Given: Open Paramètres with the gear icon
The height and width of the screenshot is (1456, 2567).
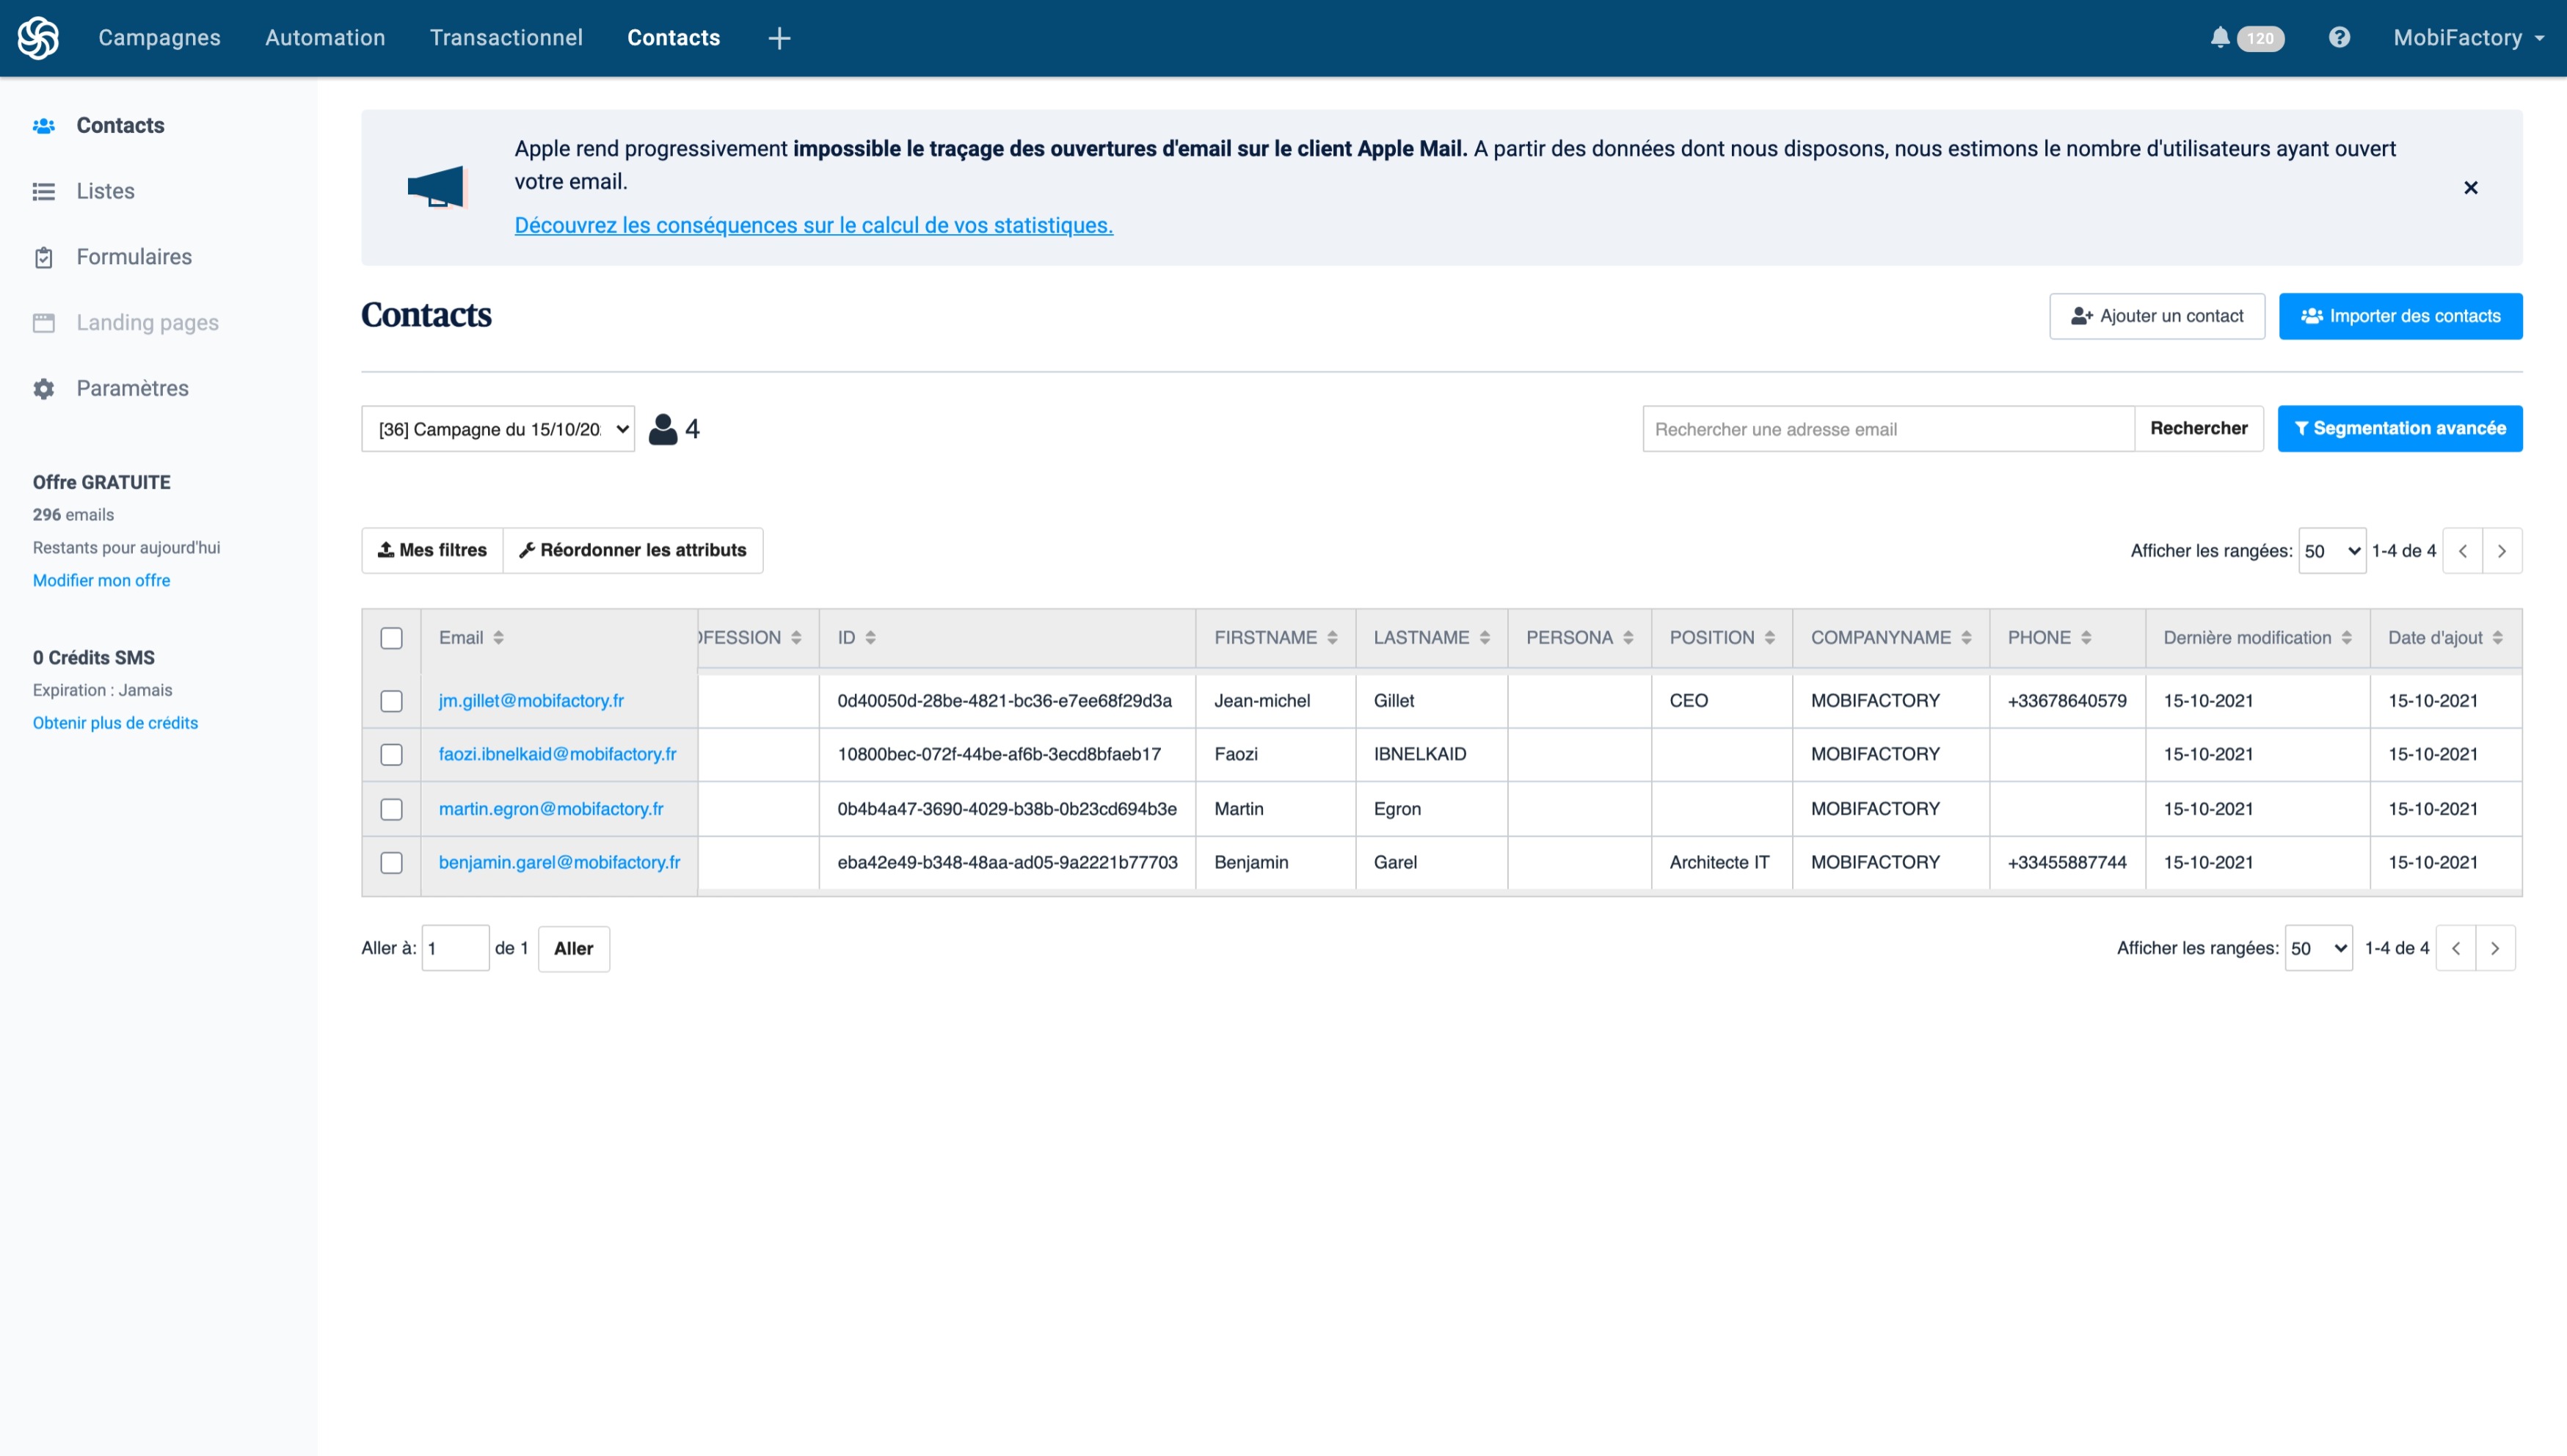Looking at the screenshot, I should pos(44,389).
